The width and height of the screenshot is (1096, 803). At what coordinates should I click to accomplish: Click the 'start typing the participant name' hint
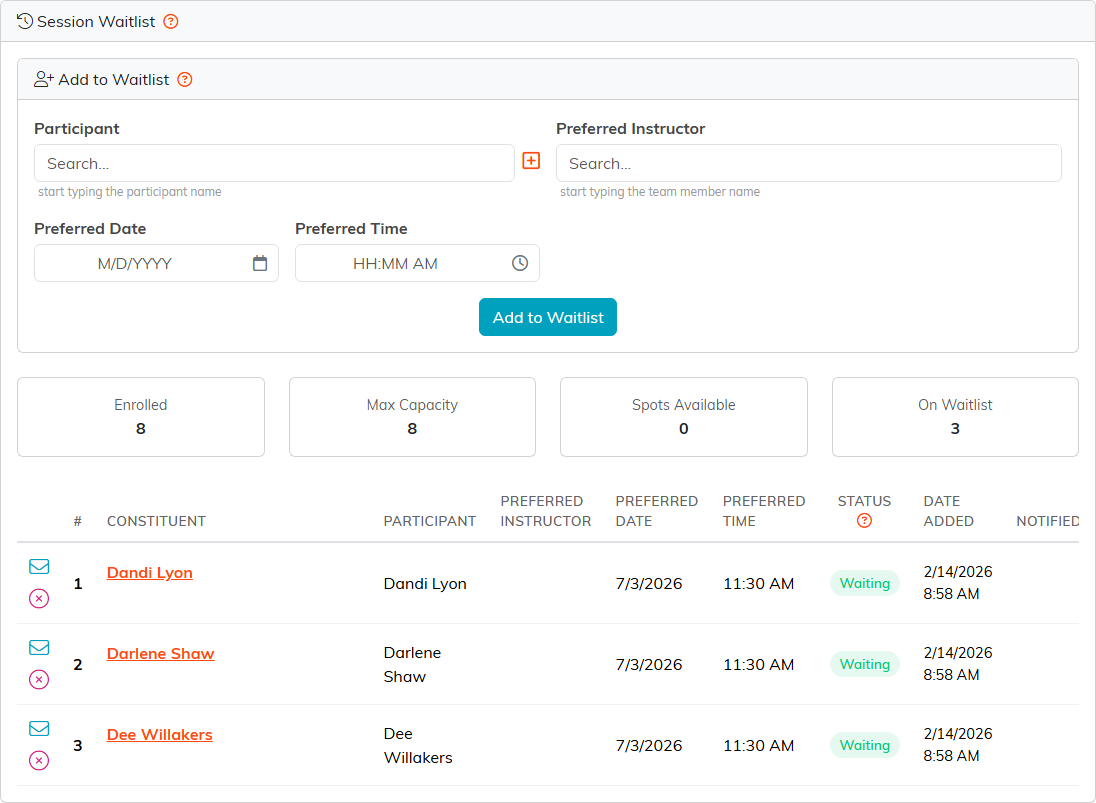[x=130, y=191]
